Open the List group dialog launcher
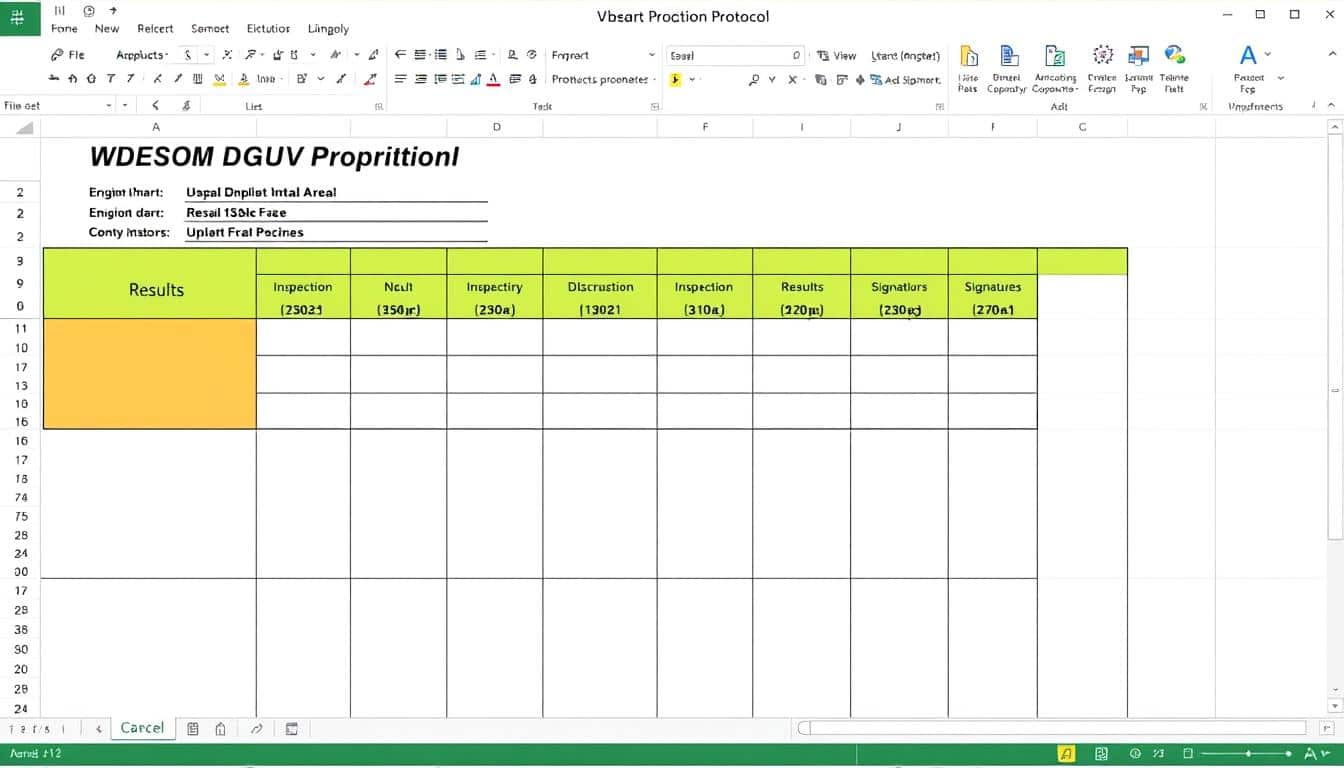The height and width of the screenshot is (768, 1344). [x=379, y=105]
